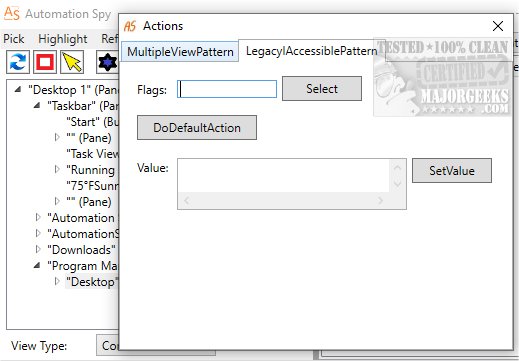Collapse the "Program Ma" tree node
The image size is (519, 361).
(x=37, y=266)
